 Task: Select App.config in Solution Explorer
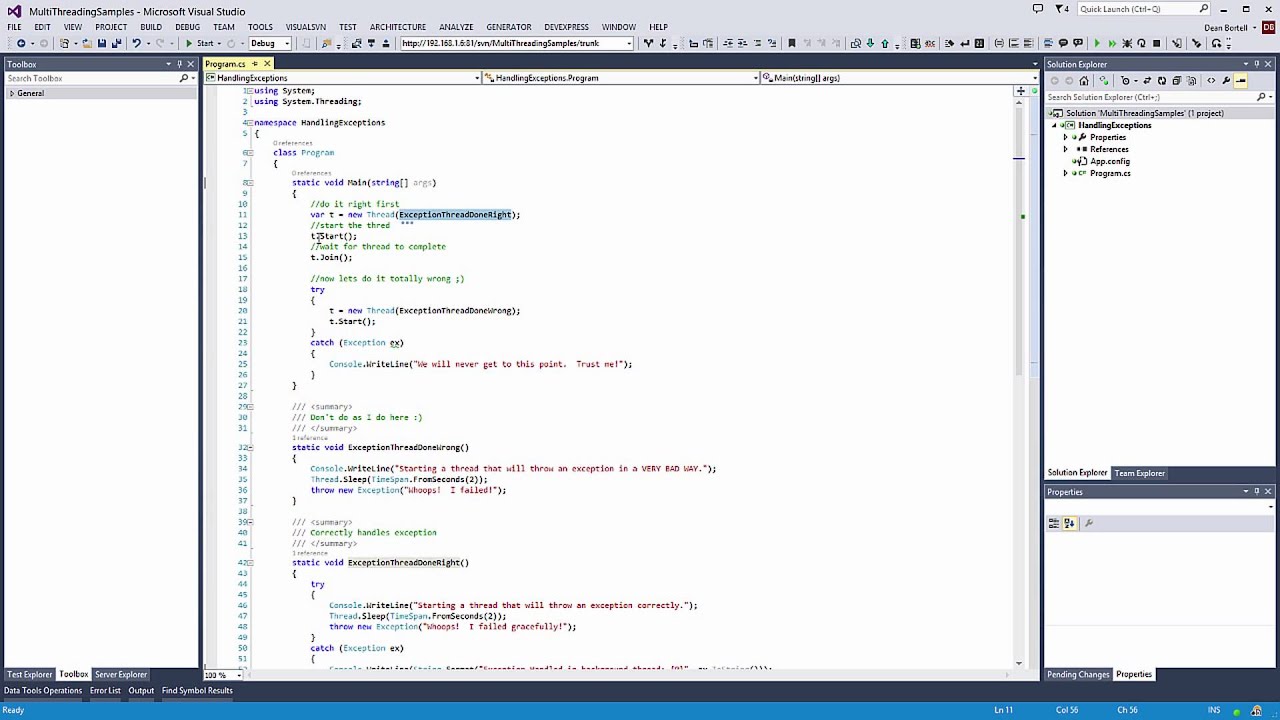click(x=1110, y=161)
